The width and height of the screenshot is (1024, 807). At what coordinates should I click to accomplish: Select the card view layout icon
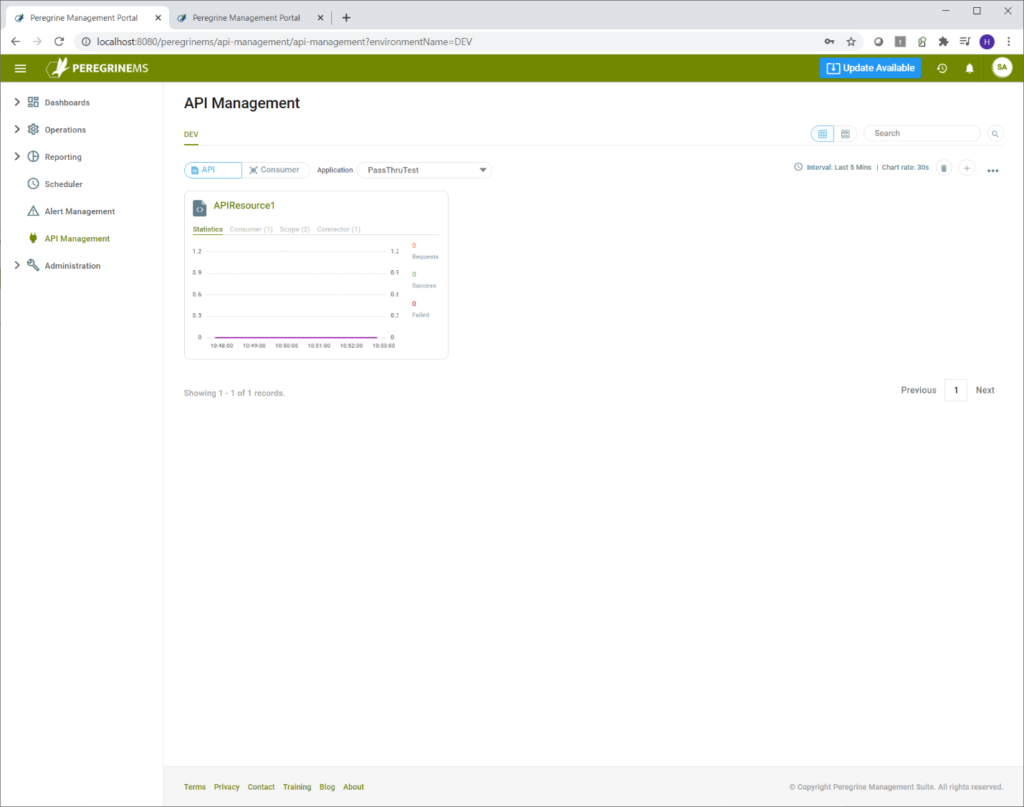coord(845,133)
